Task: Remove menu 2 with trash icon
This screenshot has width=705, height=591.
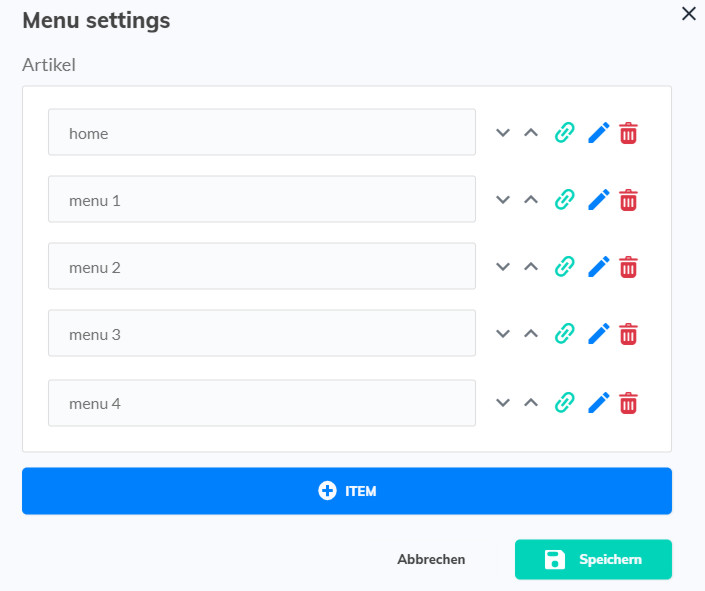Action: point(628,266)
